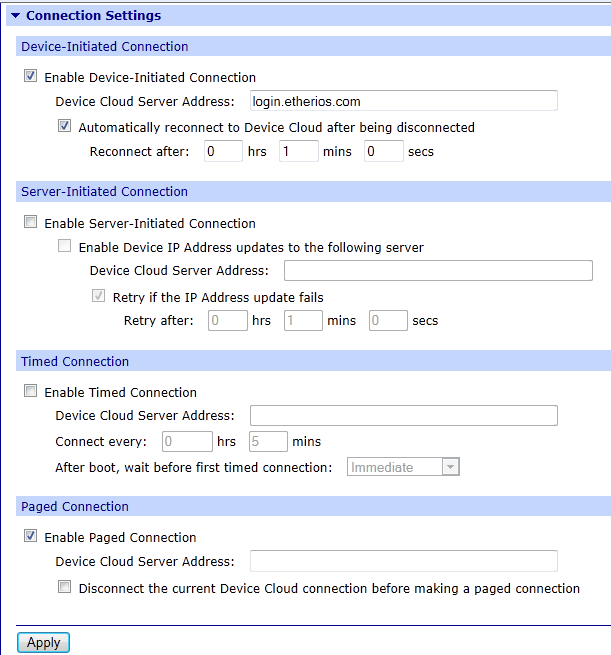Screen dimensions: 611x655
Task: Check disconnect current connection before paged connection
Action: (x=65, y=588)
